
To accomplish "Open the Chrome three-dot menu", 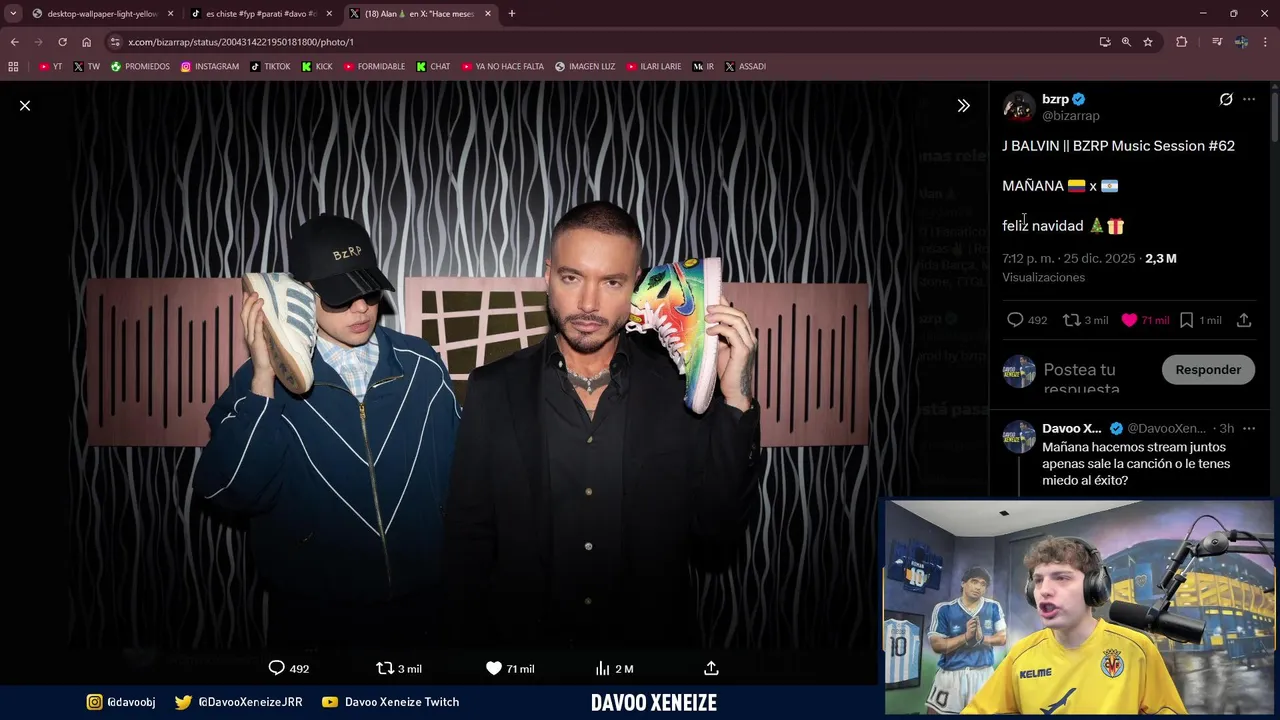I will pos(1266,42).
